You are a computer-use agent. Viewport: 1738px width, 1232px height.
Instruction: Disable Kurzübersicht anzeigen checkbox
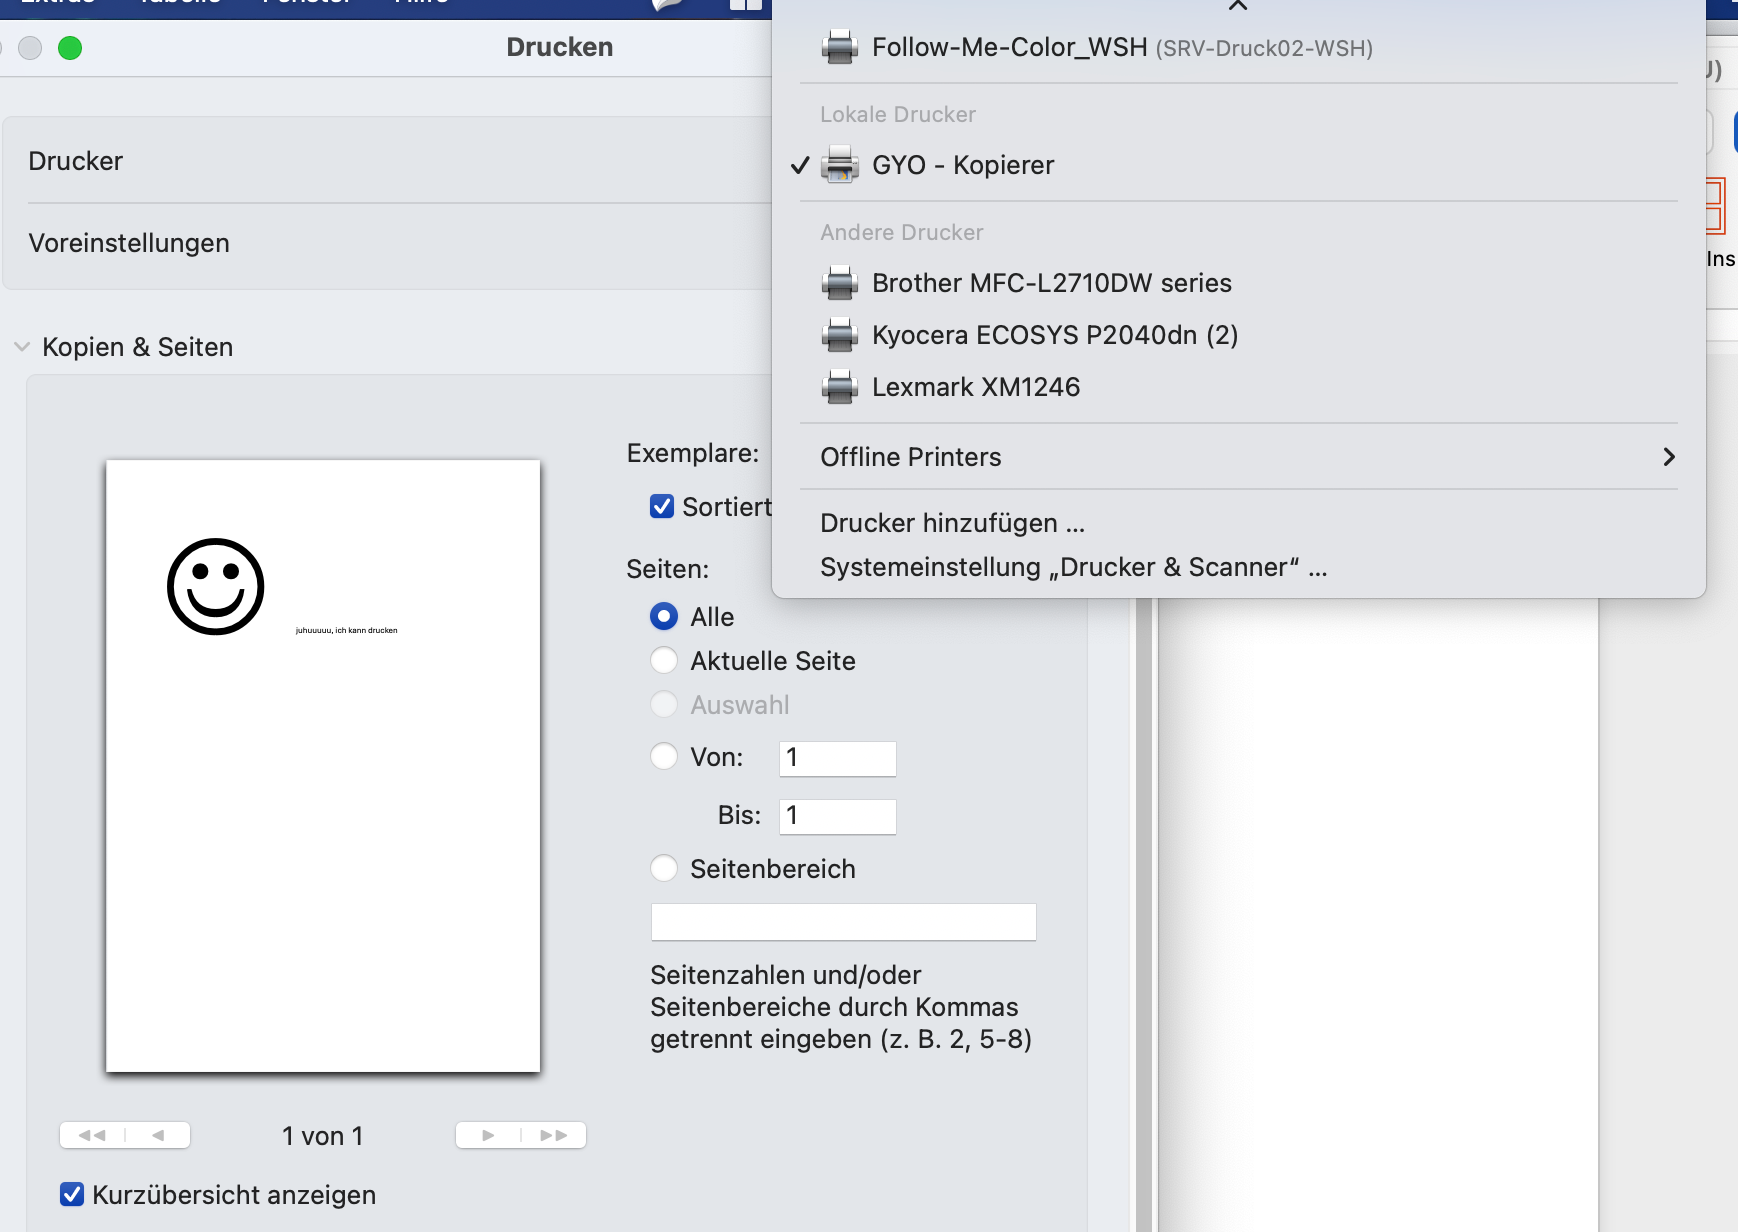[x=72, y=1194]
